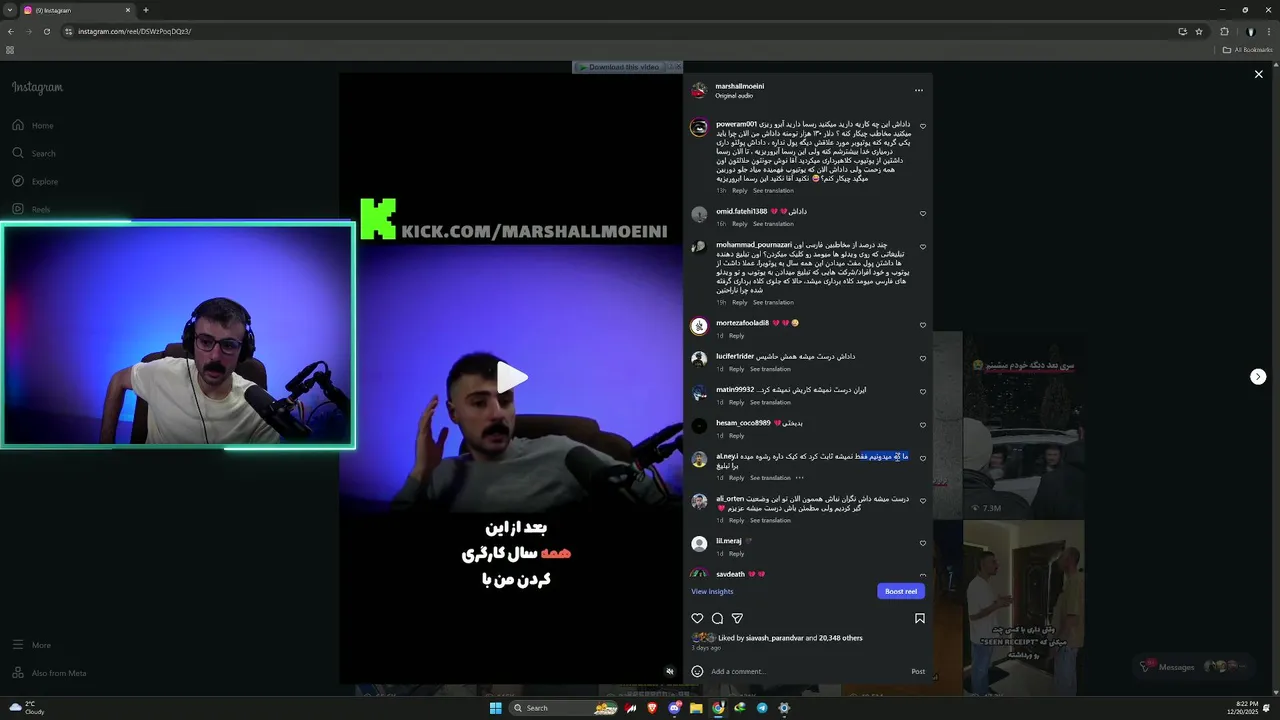Click the center play button on the reel
Screen dimensions: 1280x720
pos(512,377)
